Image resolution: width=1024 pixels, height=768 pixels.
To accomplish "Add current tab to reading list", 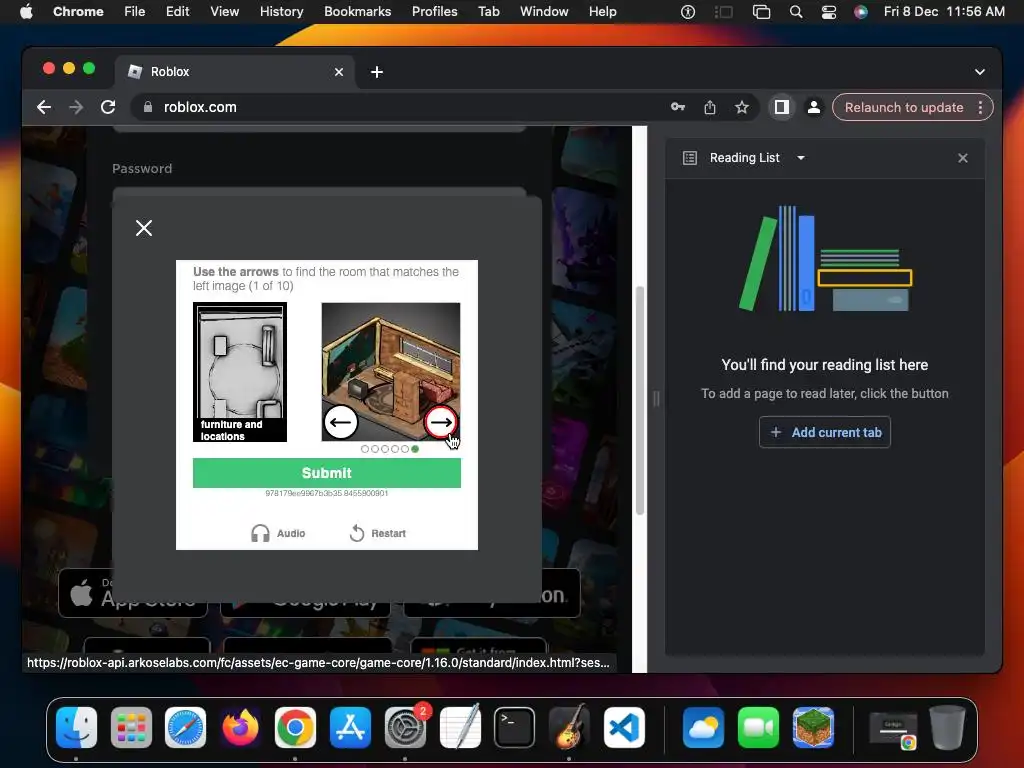I will 825,432.
